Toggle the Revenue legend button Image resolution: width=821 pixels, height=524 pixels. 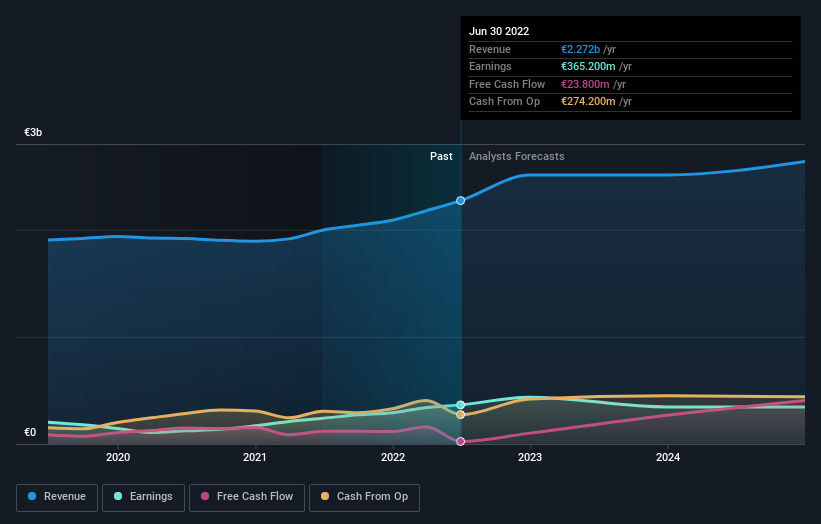pyautogui.click(x=57, y=497)
